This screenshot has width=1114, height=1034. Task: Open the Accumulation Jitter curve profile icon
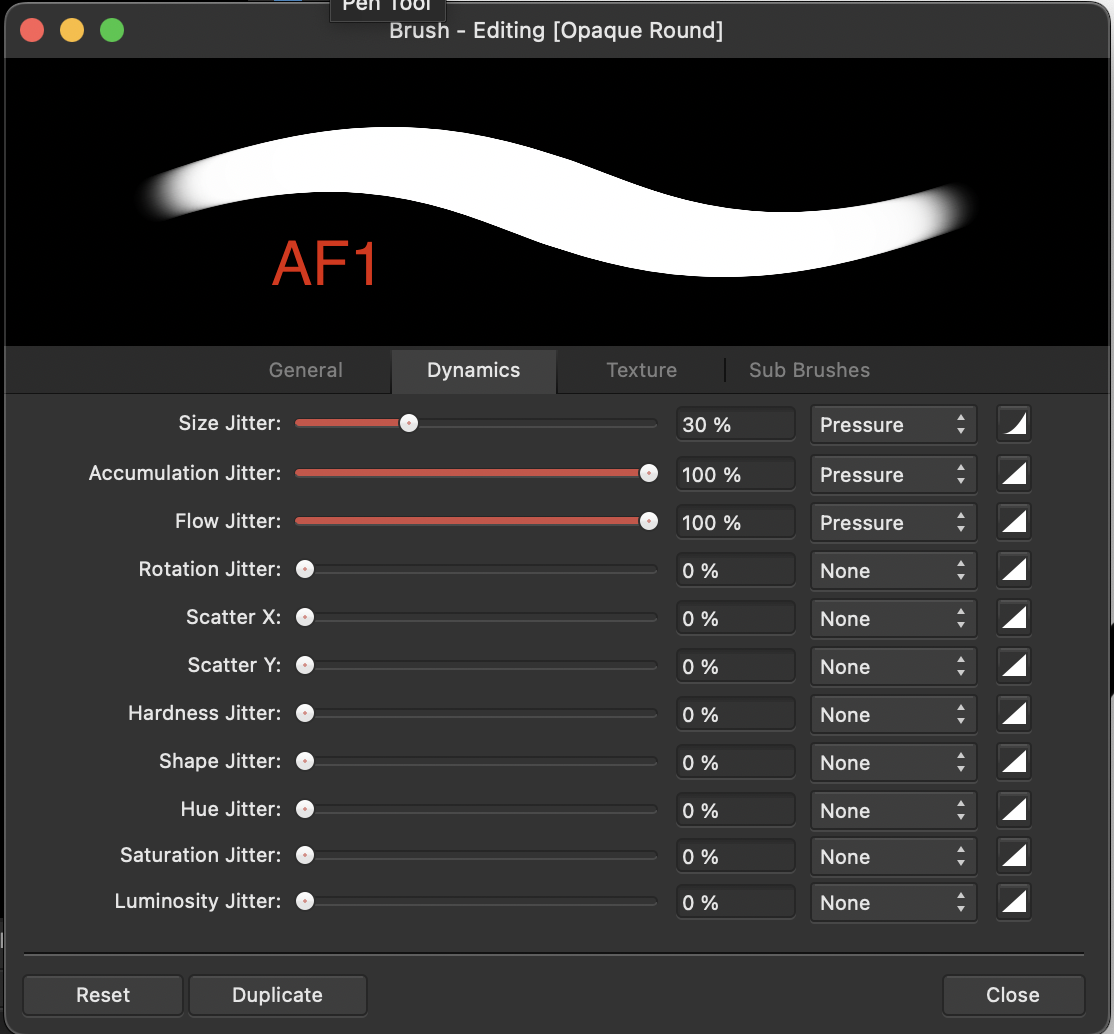click(1014, 473)
